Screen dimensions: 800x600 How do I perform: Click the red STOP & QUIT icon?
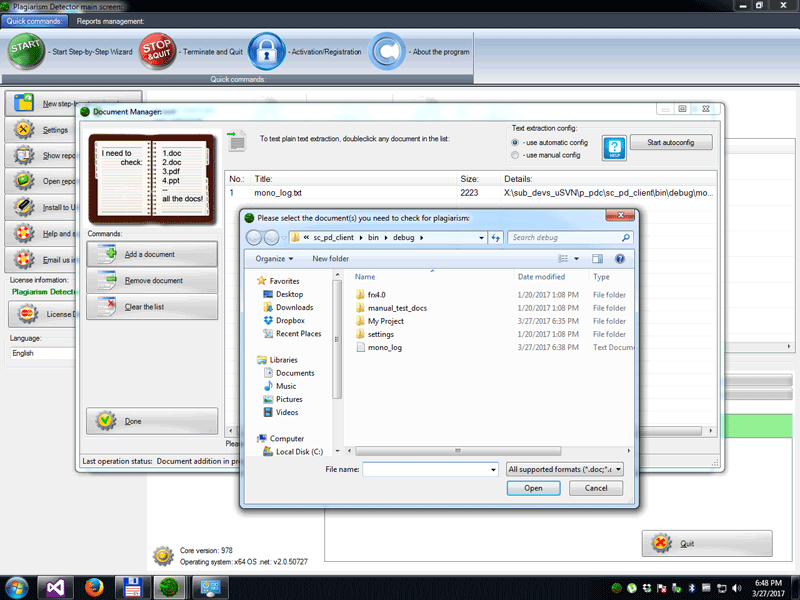(x=158, y=51)
